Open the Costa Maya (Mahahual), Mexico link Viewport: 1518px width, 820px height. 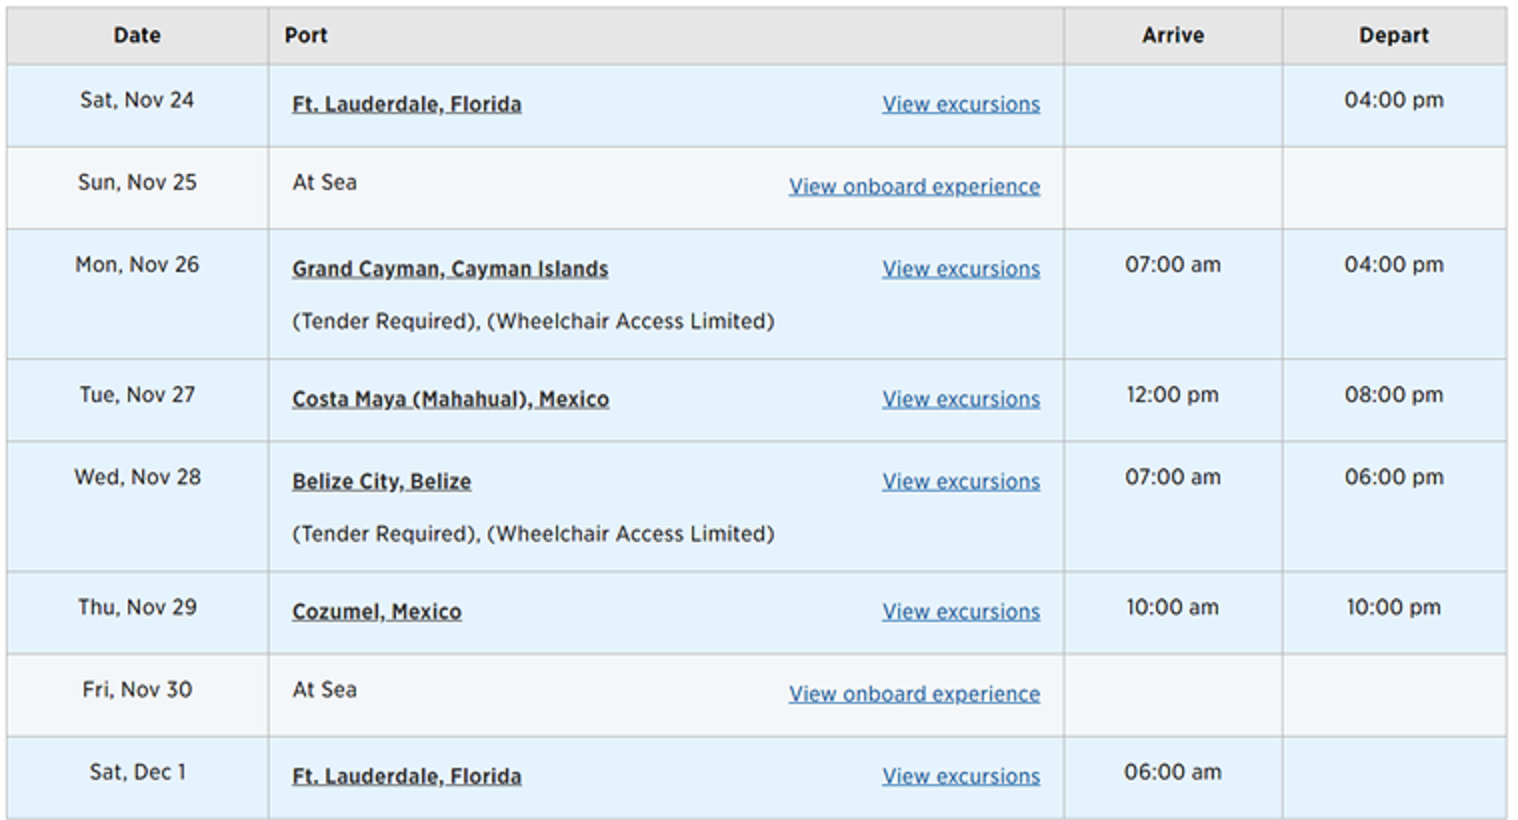point(450,399)
